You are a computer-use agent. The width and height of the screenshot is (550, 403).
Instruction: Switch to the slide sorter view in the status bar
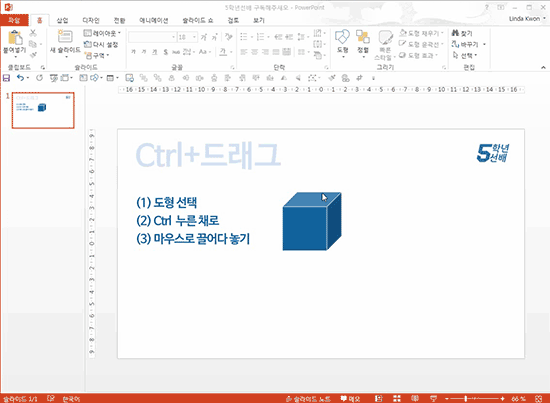397,398
